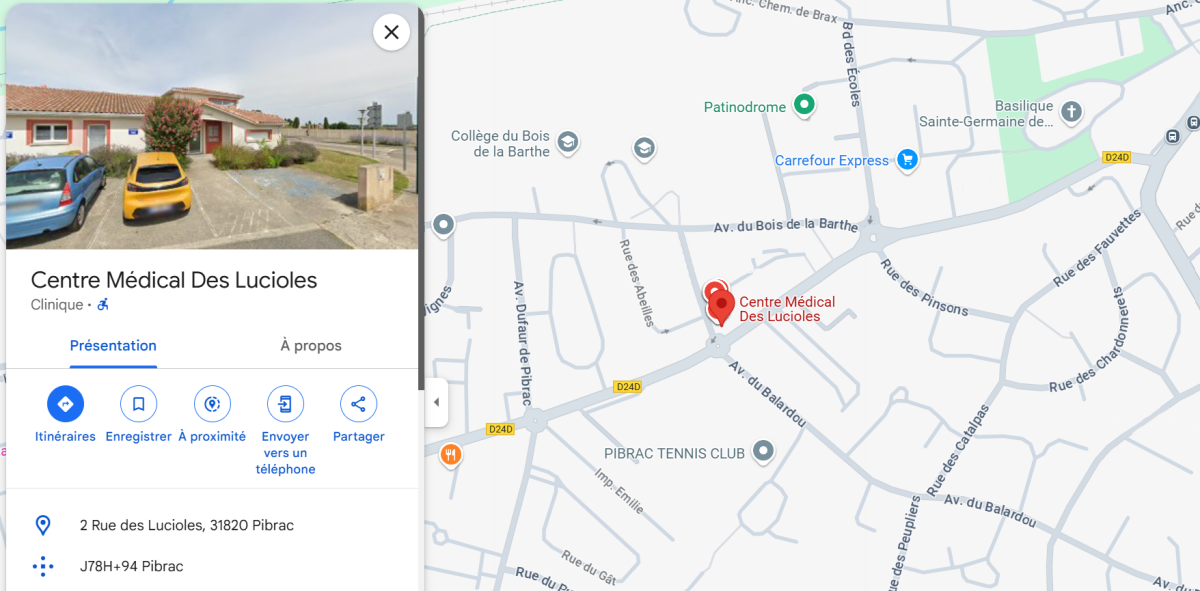Click the panel's vertical scrollbar
Screen dimensions: 1200x591
coord(421,200)
